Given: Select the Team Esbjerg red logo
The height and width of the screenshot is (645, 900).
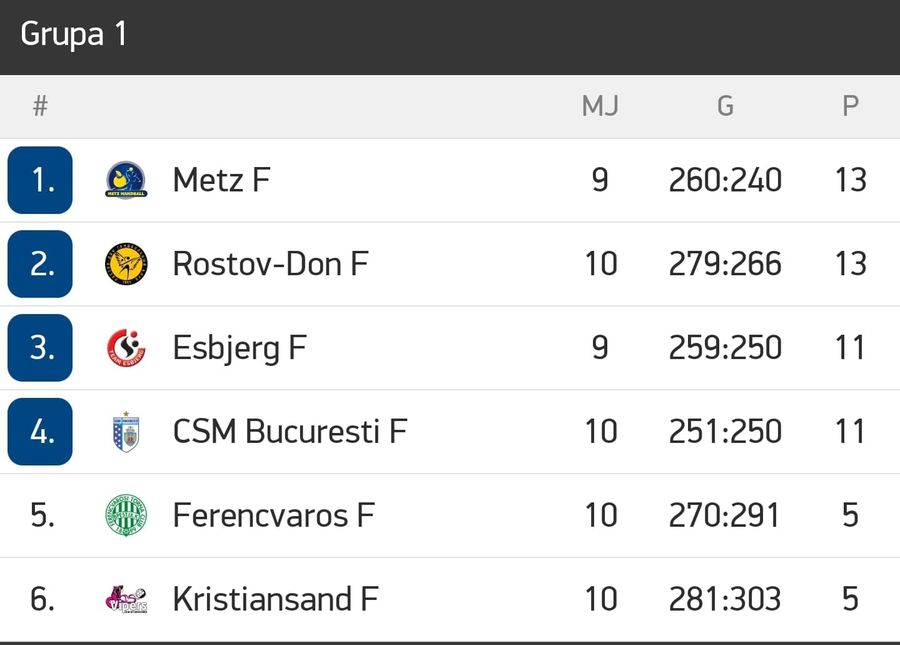Looking at the screenshot, I should coord(126,348).
